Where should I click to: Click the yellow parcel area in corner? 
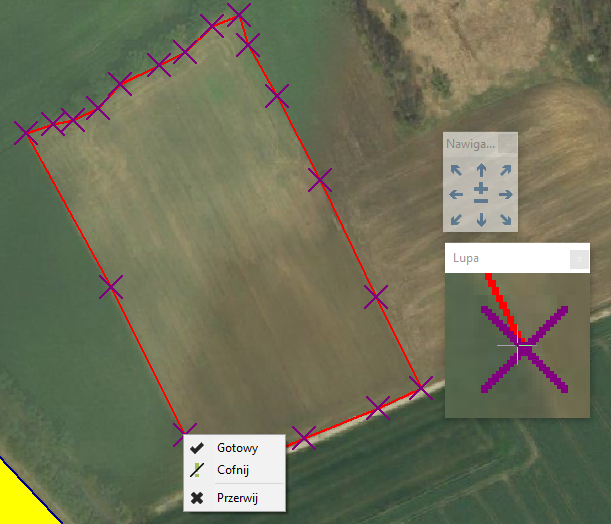[21, 499]
